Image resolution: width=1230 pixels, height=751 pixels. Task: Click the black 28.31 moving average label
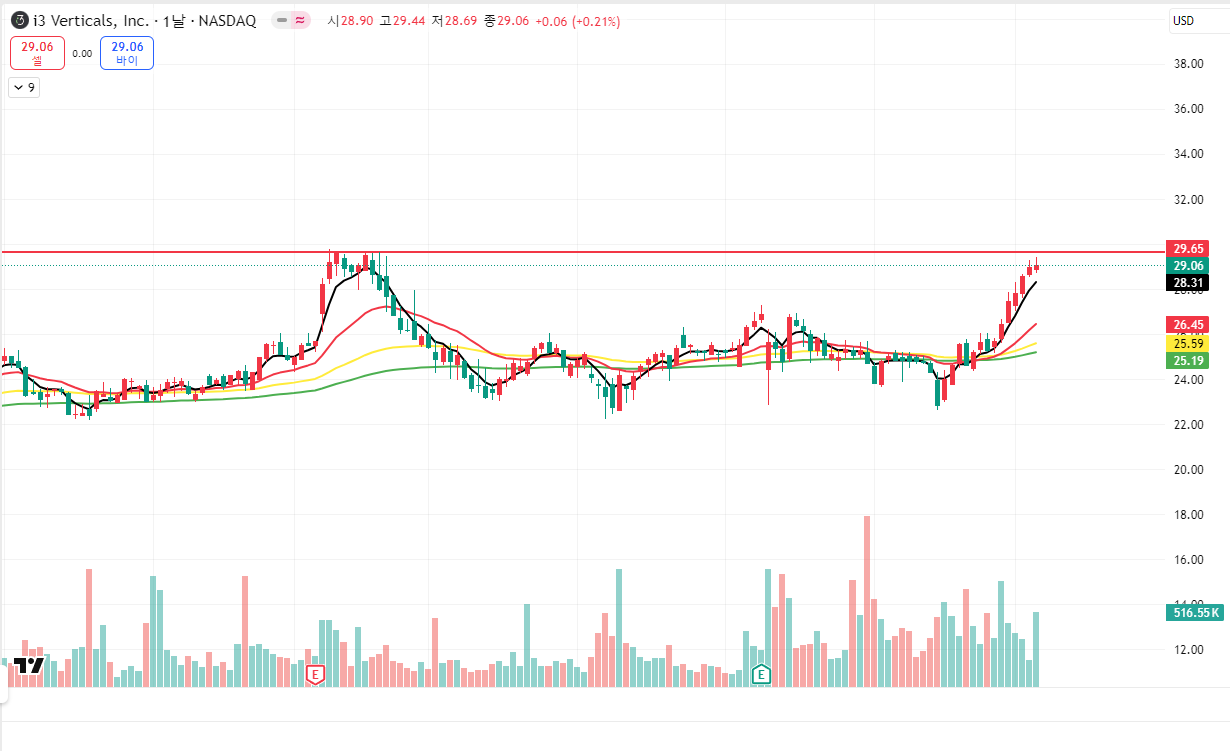pyautogui.click(x=1188, y=283)
